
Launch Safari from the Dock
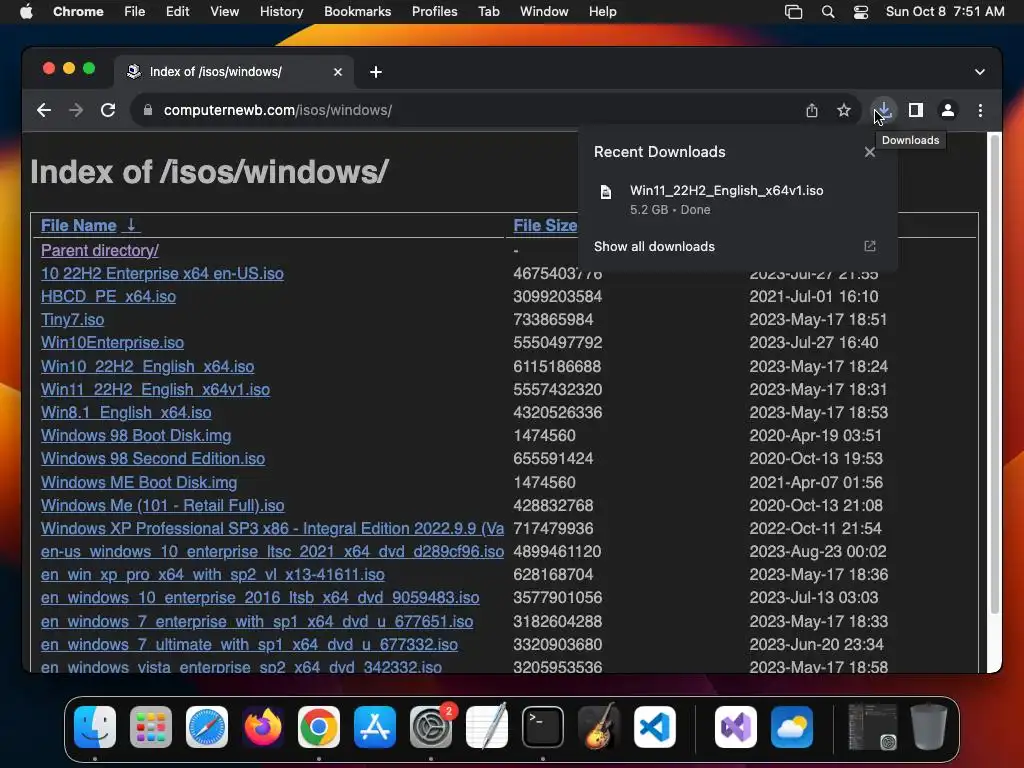207,727
